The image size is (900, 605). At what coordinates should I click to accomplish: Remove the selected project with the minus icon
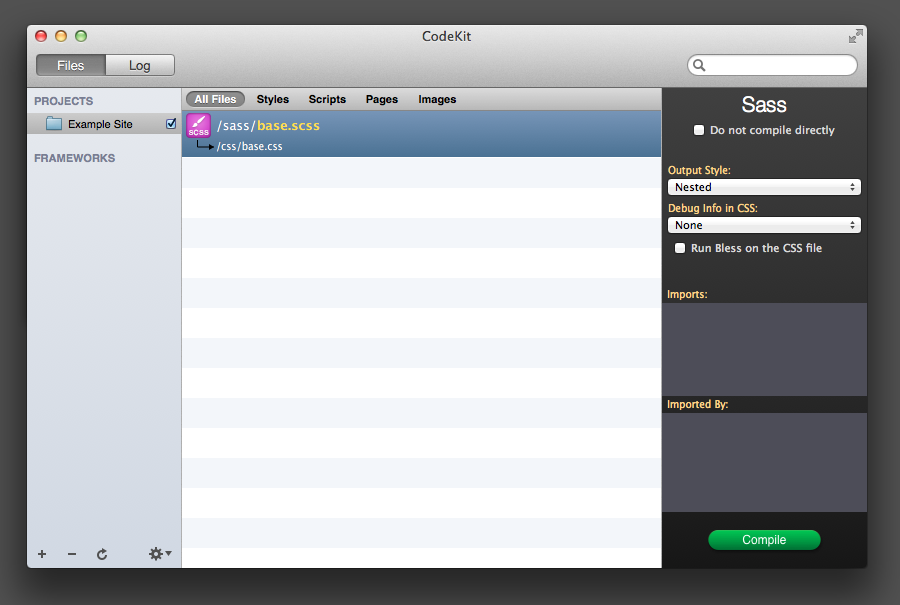(x=72, y=554)
